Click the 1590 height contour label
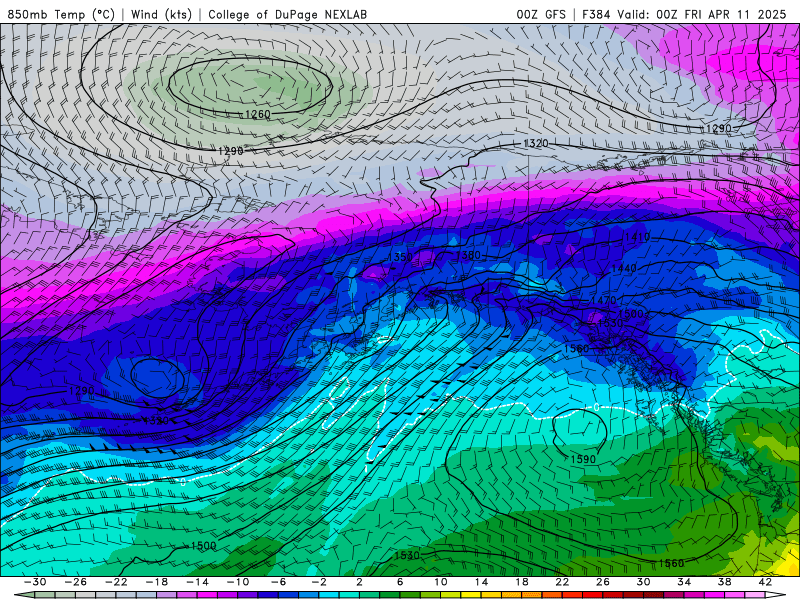Viewport: 800px width, 600px height. [583, 459]
